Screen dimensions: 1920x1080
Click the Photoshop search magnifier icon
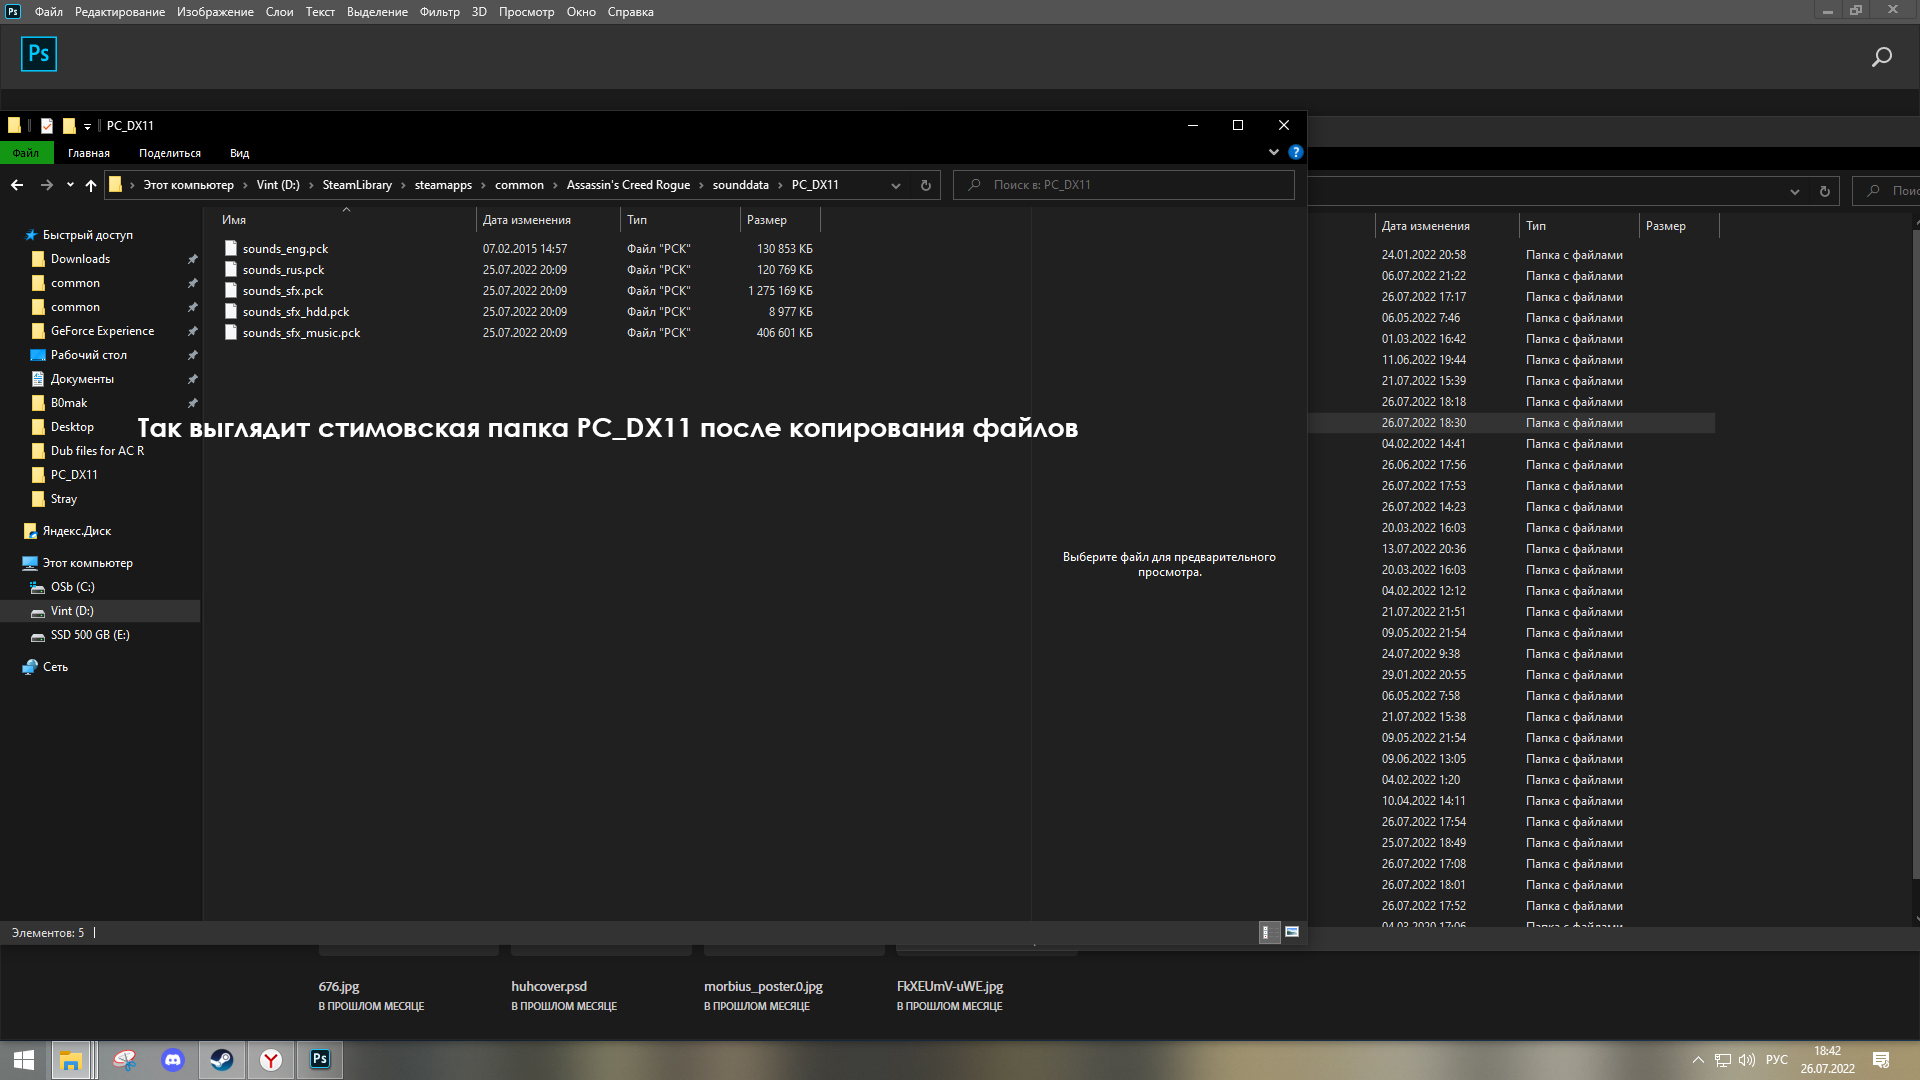coord(1881,57)
